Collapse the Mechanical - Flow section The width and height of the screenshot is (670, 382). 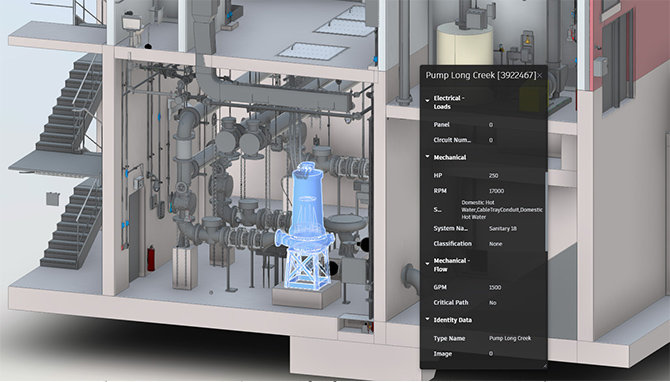(427, 264)
